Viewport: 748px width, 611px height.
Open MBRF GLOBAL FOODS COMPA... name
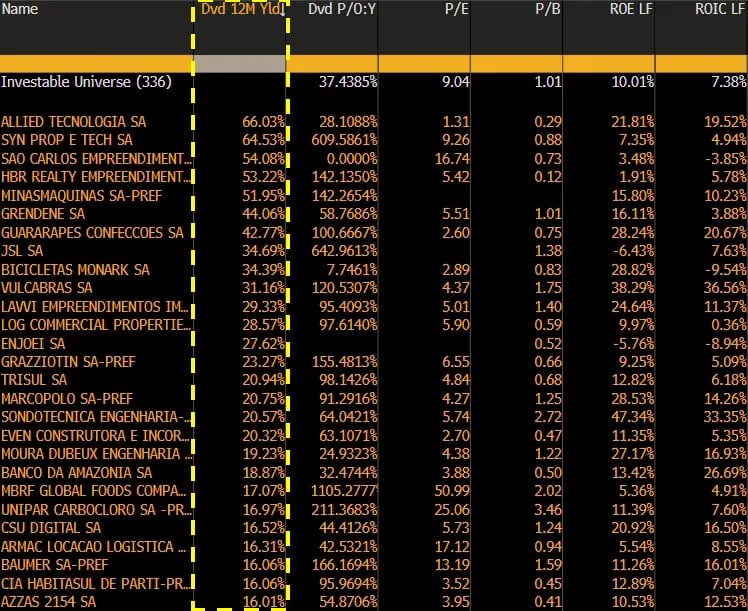click(x=94, y=491)
